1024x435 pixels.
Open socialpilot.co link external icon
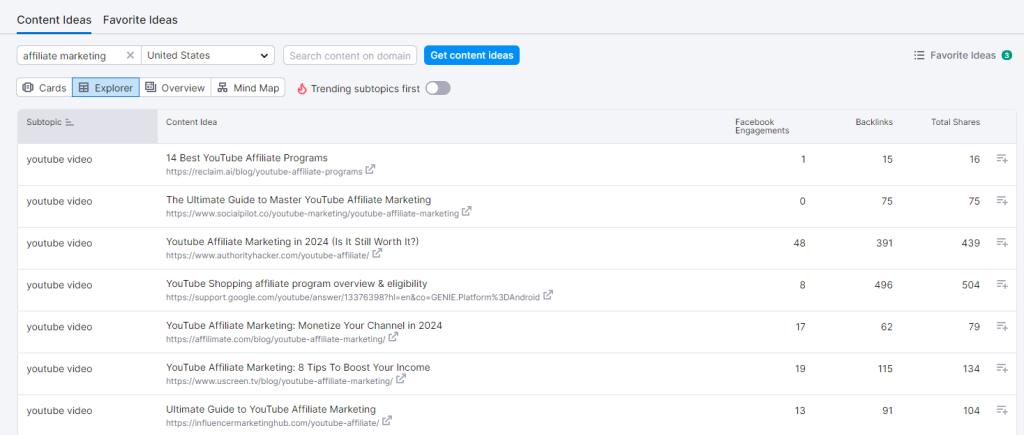click(x=466, y=212)
